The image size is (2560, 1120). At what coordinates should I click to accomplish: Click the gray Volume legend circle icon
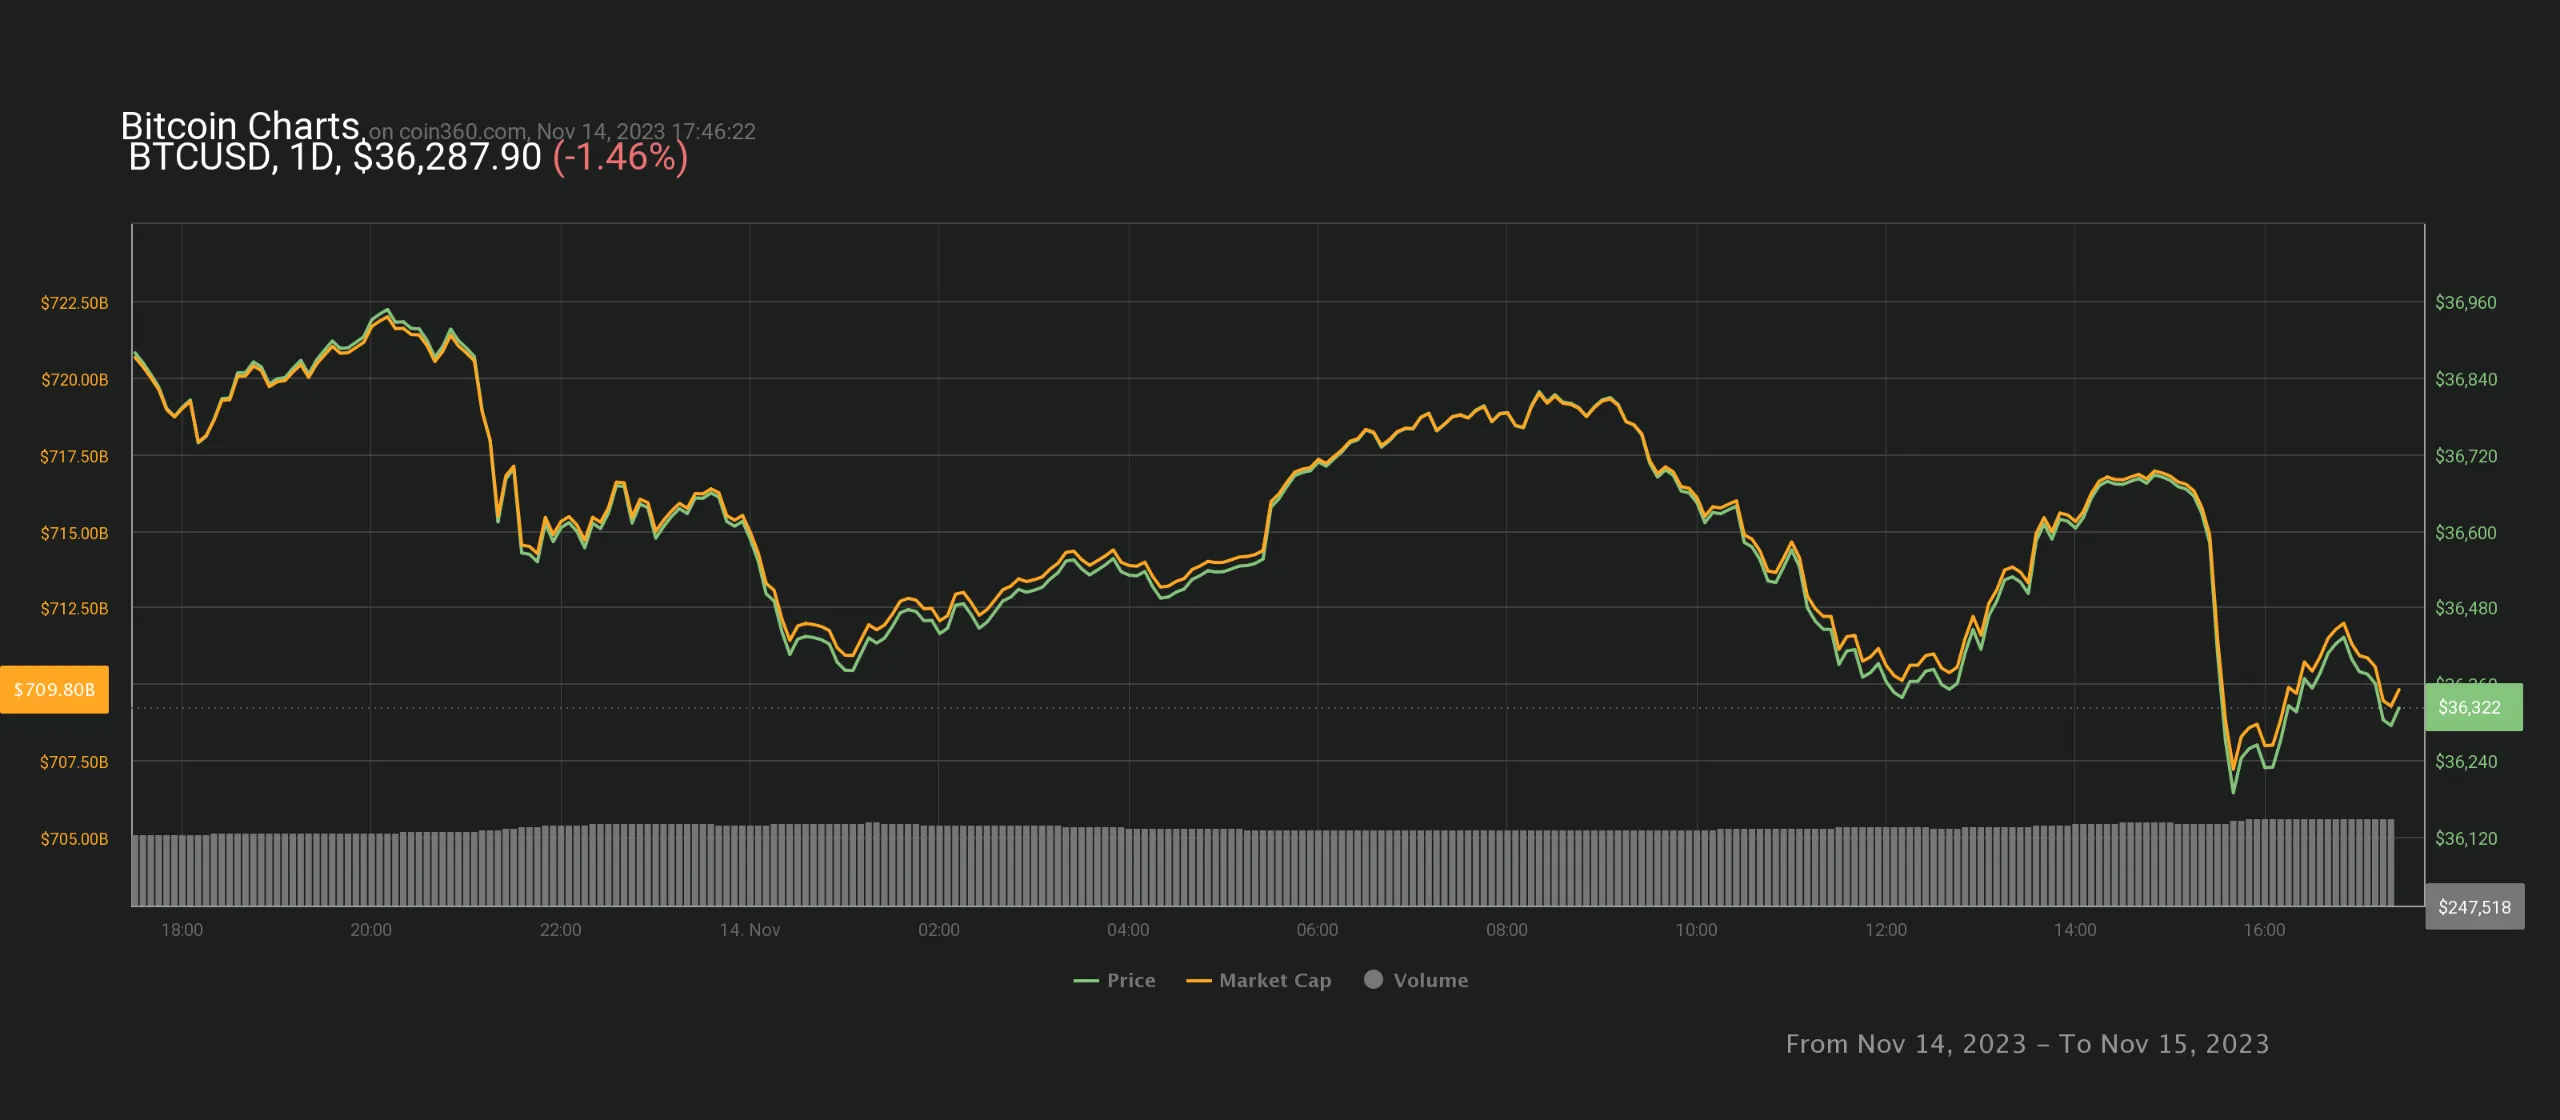click(1373, 979)
